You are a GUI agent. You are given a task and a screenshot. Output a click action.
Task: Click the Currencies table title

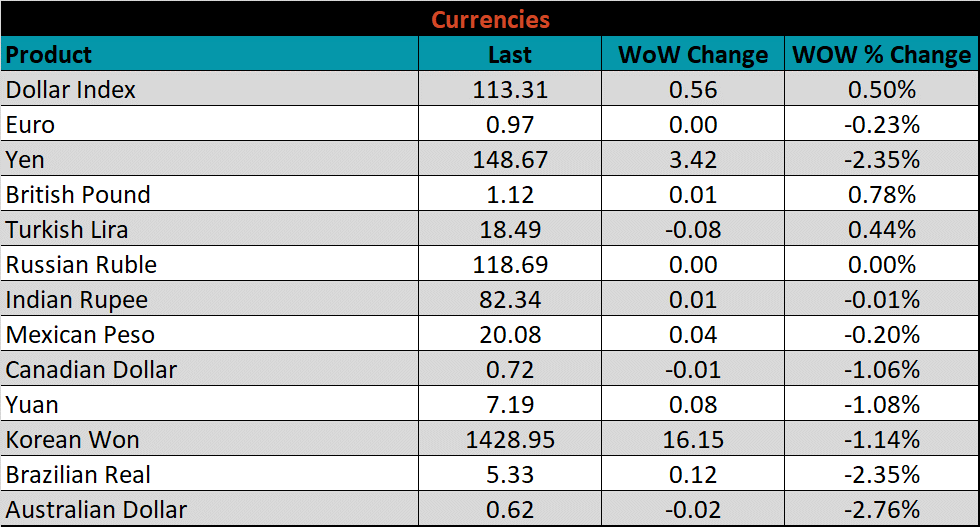(490, 19)
